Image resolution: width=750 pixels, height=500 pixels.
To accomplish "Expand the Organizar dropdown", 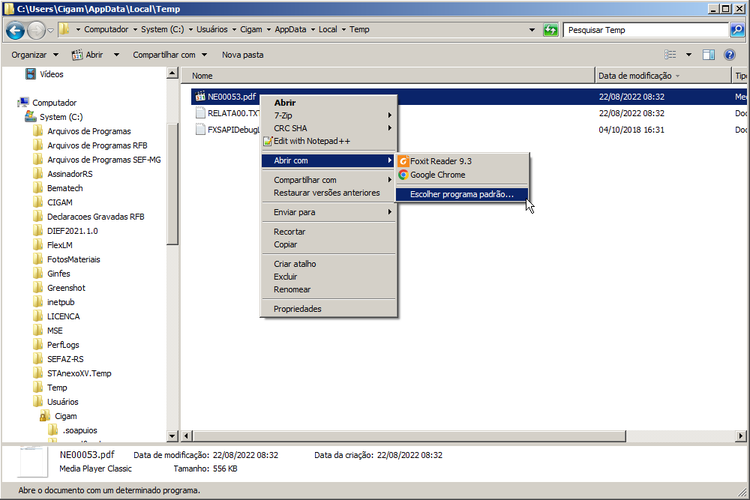I will pyautogui.click(x=34, y=55).
